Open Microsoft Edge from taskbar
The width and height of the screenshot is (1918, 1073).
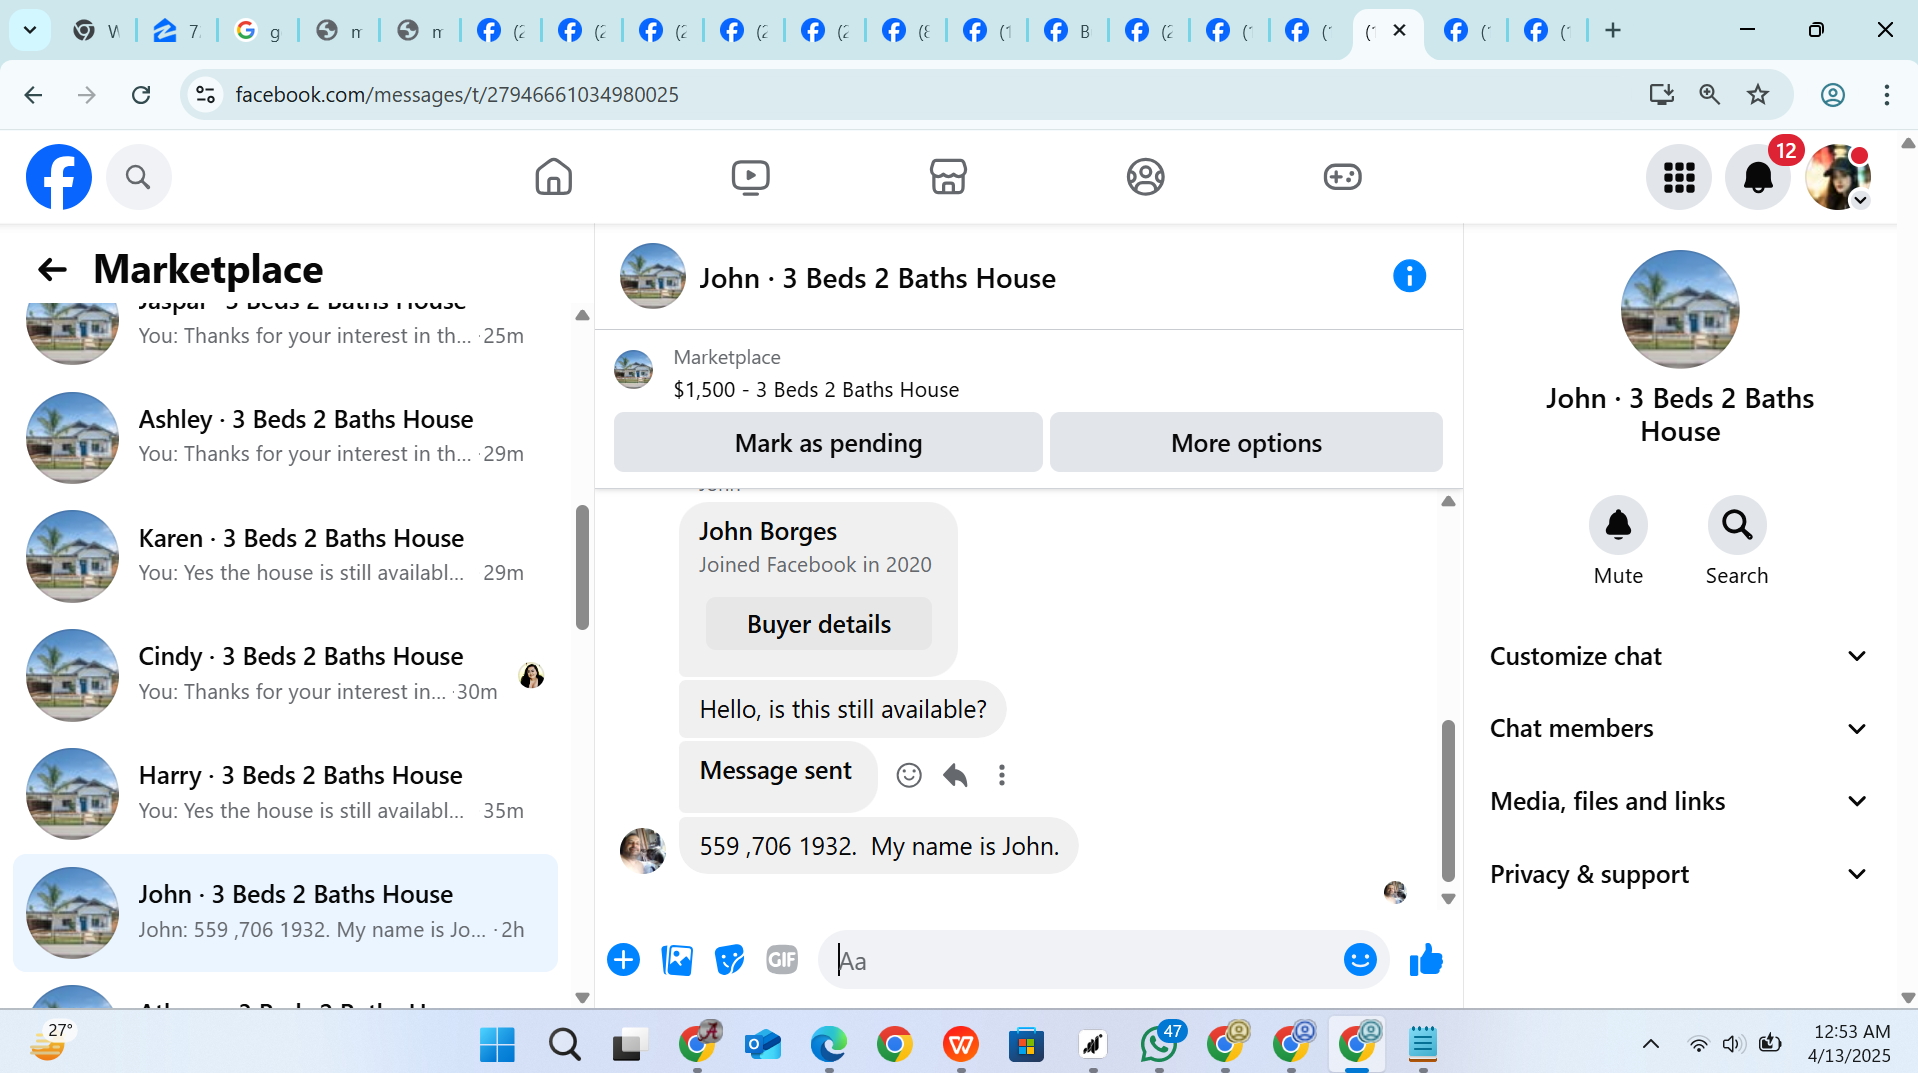click(828, 1044)
